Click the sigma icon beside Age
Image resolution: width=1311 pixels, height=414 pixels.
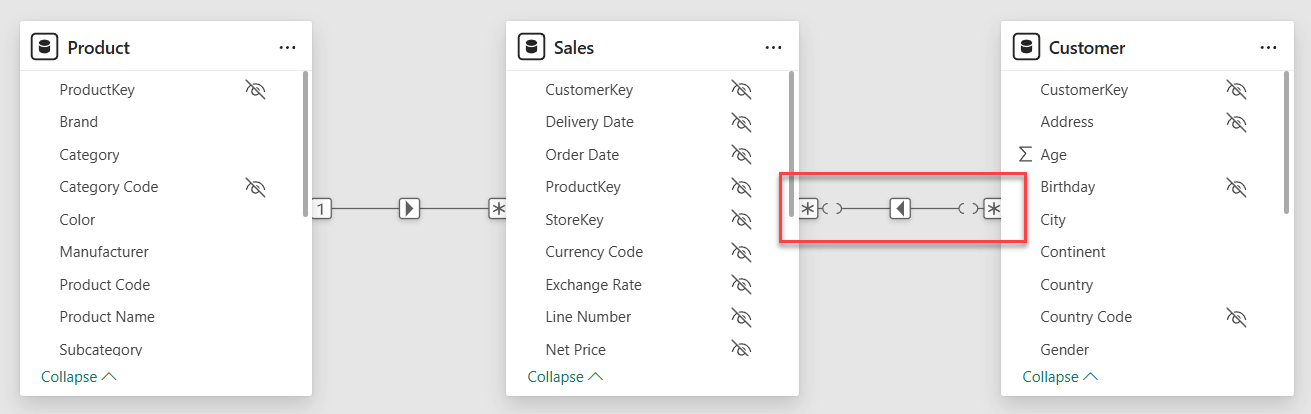point(1024,155)
